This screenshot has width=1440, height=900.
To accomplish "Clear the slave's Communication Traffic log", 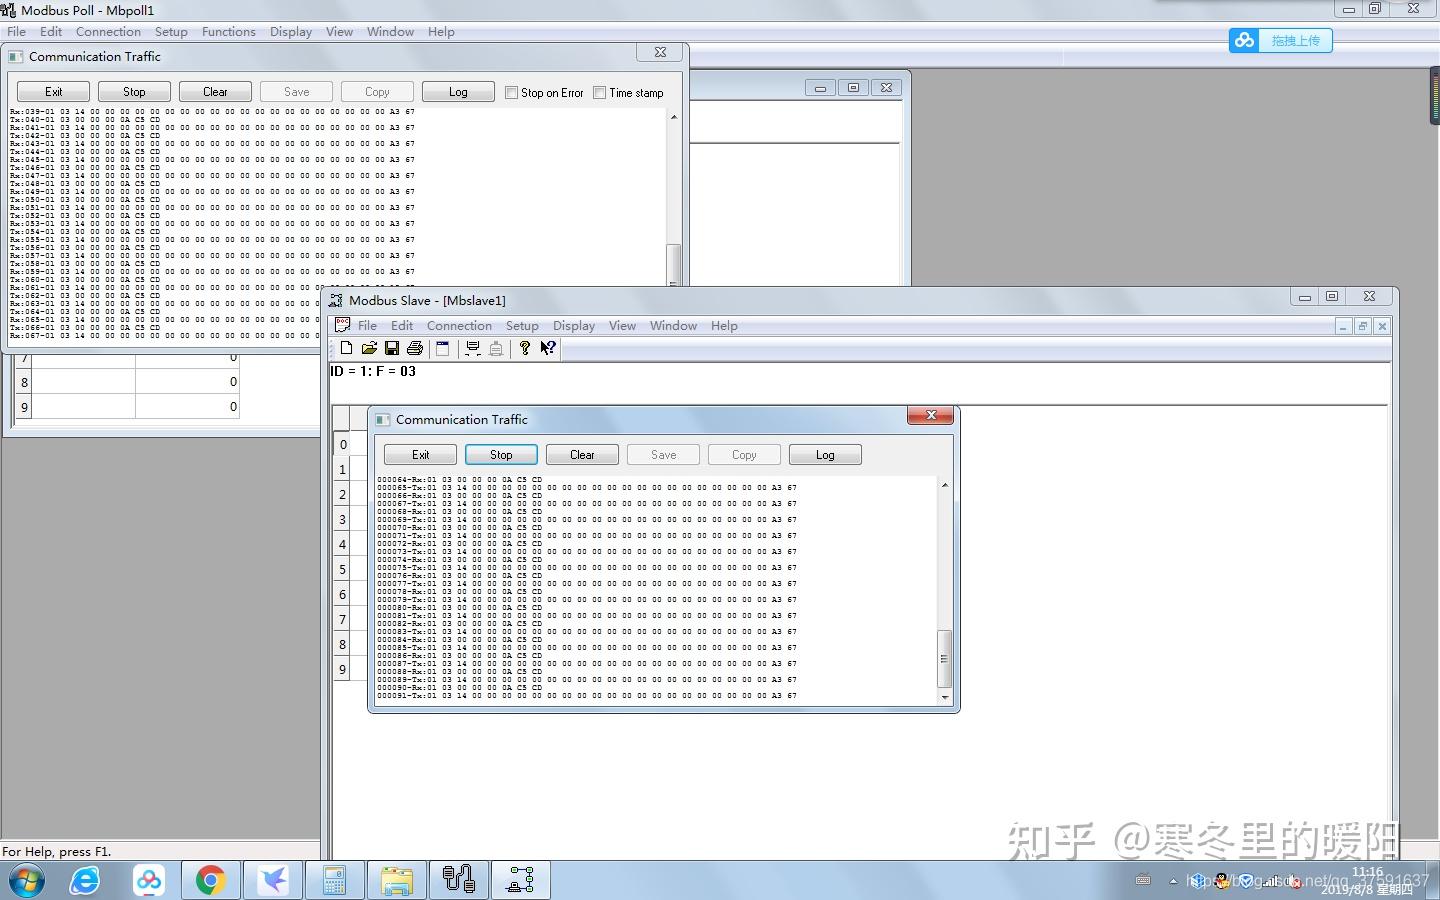I will click(x=581, y=454).
